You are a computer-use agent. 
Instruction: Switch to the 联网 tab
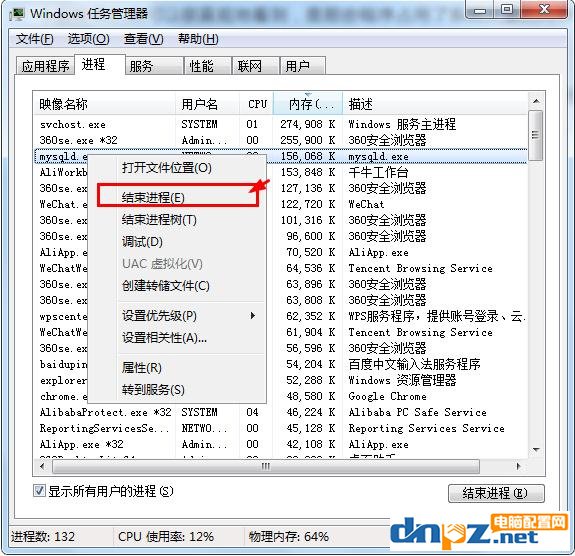(x=256, y=66)
